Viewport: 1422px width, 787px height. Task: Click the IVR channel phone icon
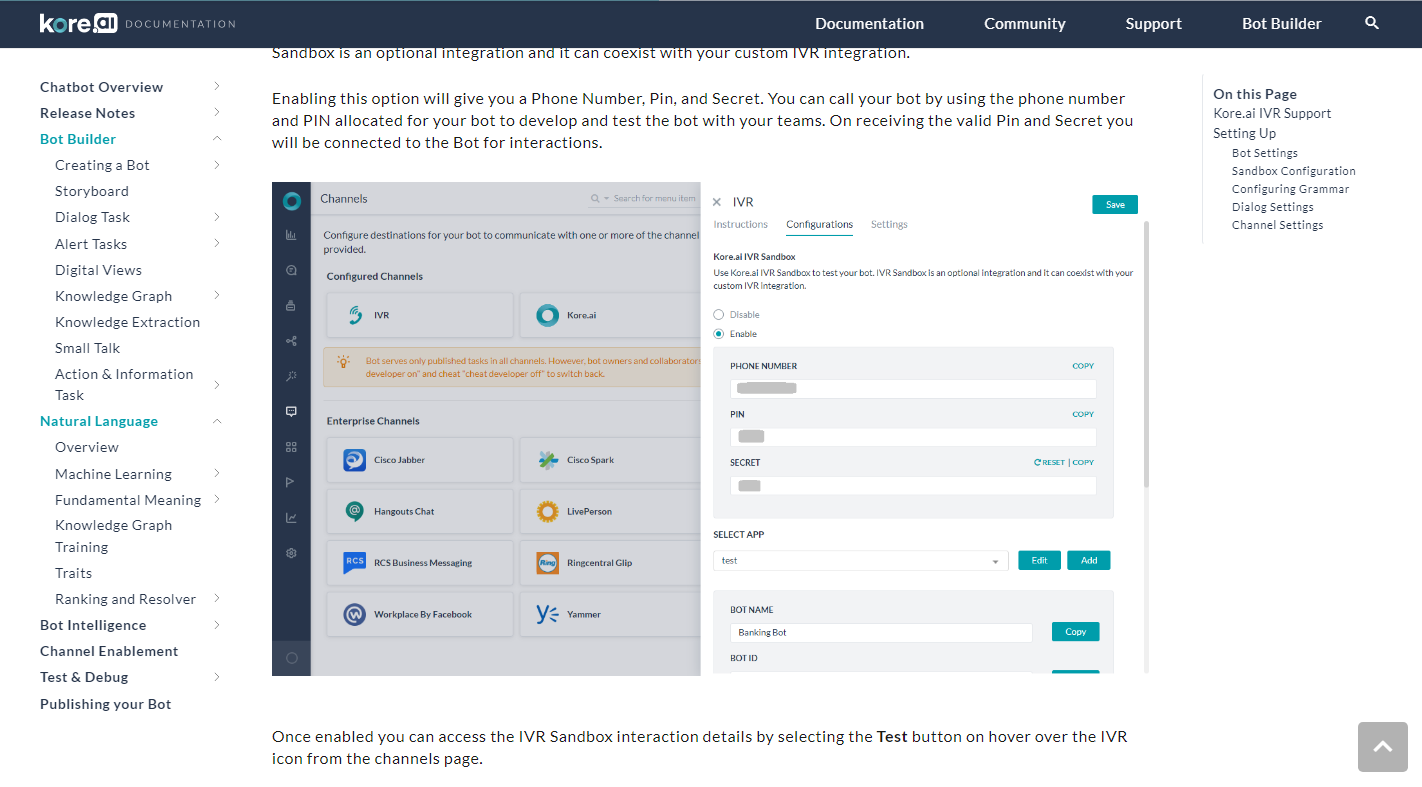pos(354,315)
